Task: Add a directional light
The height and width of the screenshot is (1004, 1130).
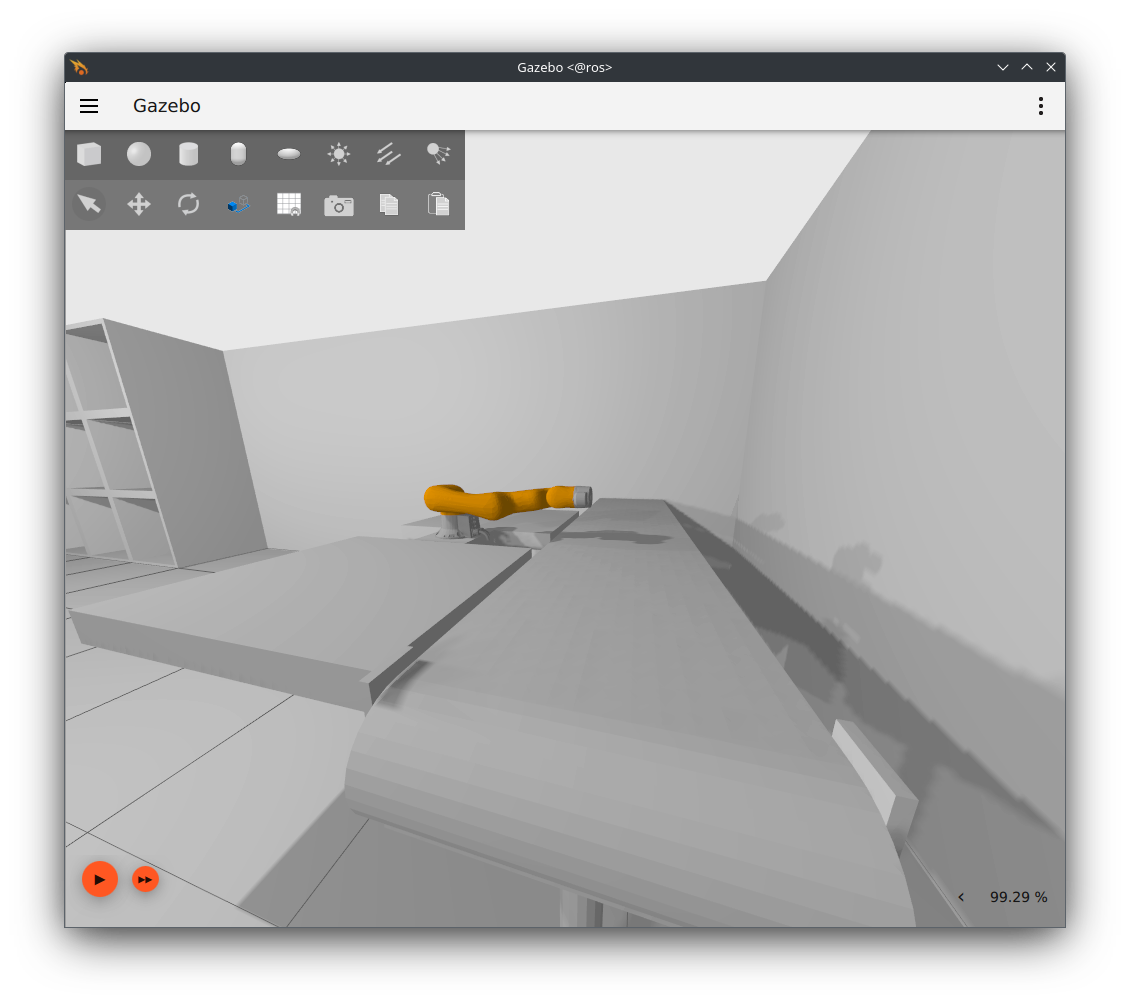Action: [x=389, y=154]
